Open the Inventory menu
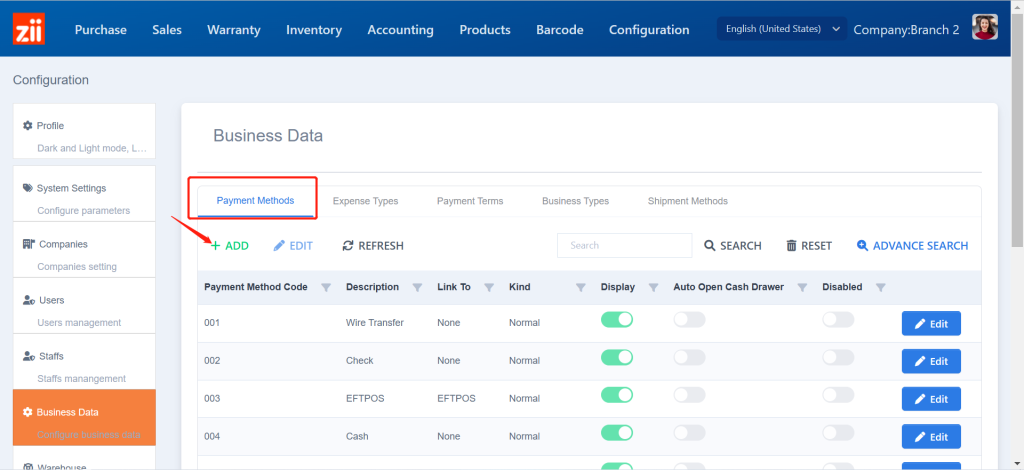The height and width of the screenshot is (470, 1024). 314,29
